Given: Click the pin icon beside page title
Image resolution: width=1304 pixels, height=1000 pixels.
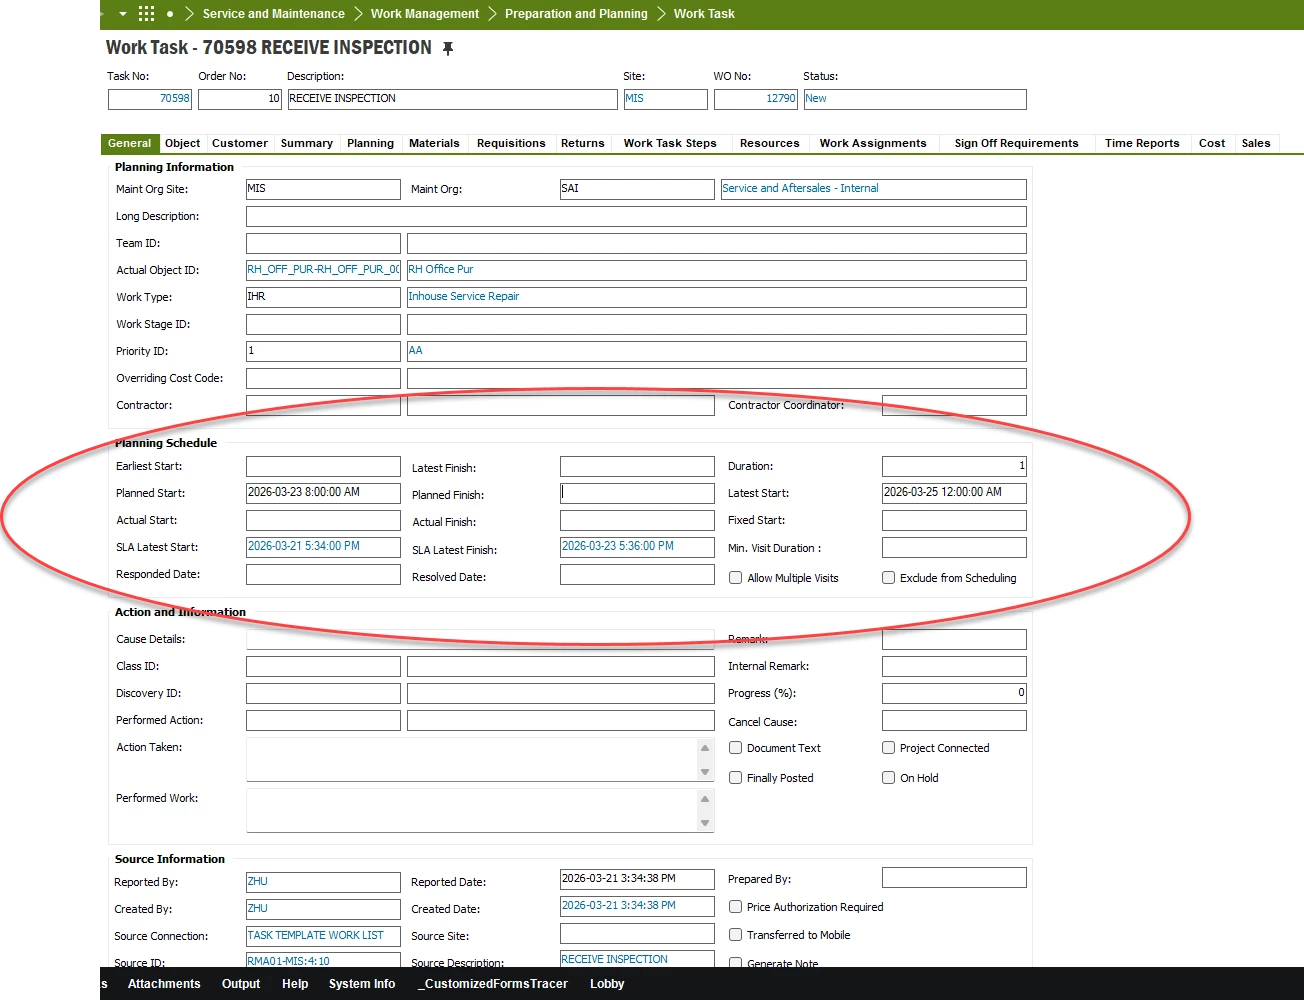Looking at the screenshot, I should (448, 48).
